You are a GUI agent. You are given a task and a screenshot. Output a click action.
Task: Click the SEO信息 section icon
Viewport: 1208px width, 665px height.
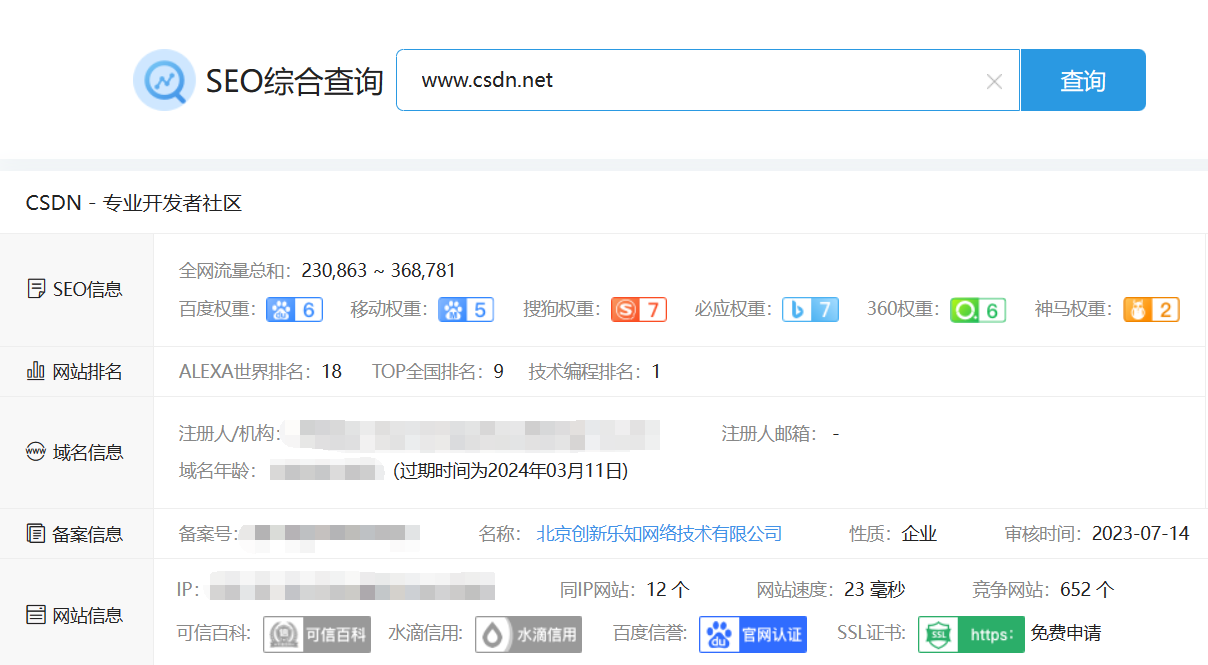click(x=36, y=290)
